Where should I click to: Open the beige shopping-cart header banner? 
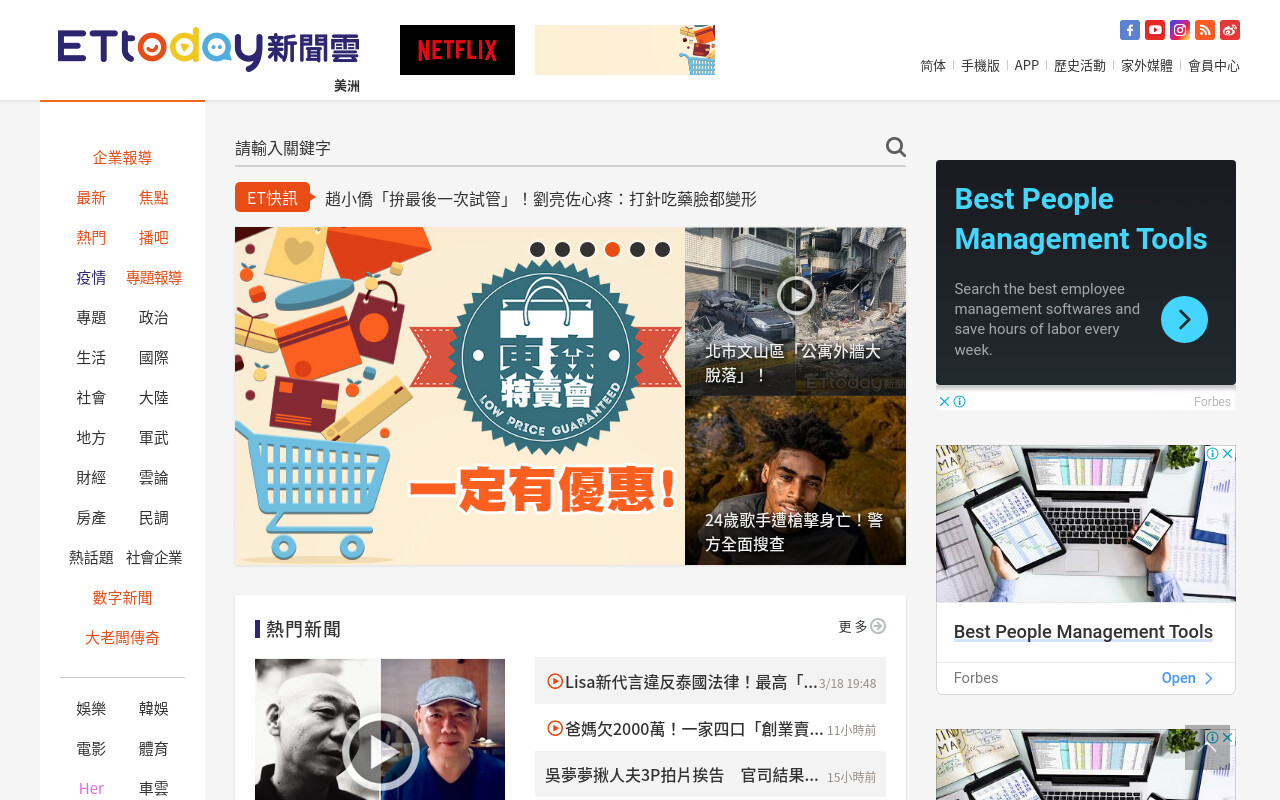click(625, 50)
